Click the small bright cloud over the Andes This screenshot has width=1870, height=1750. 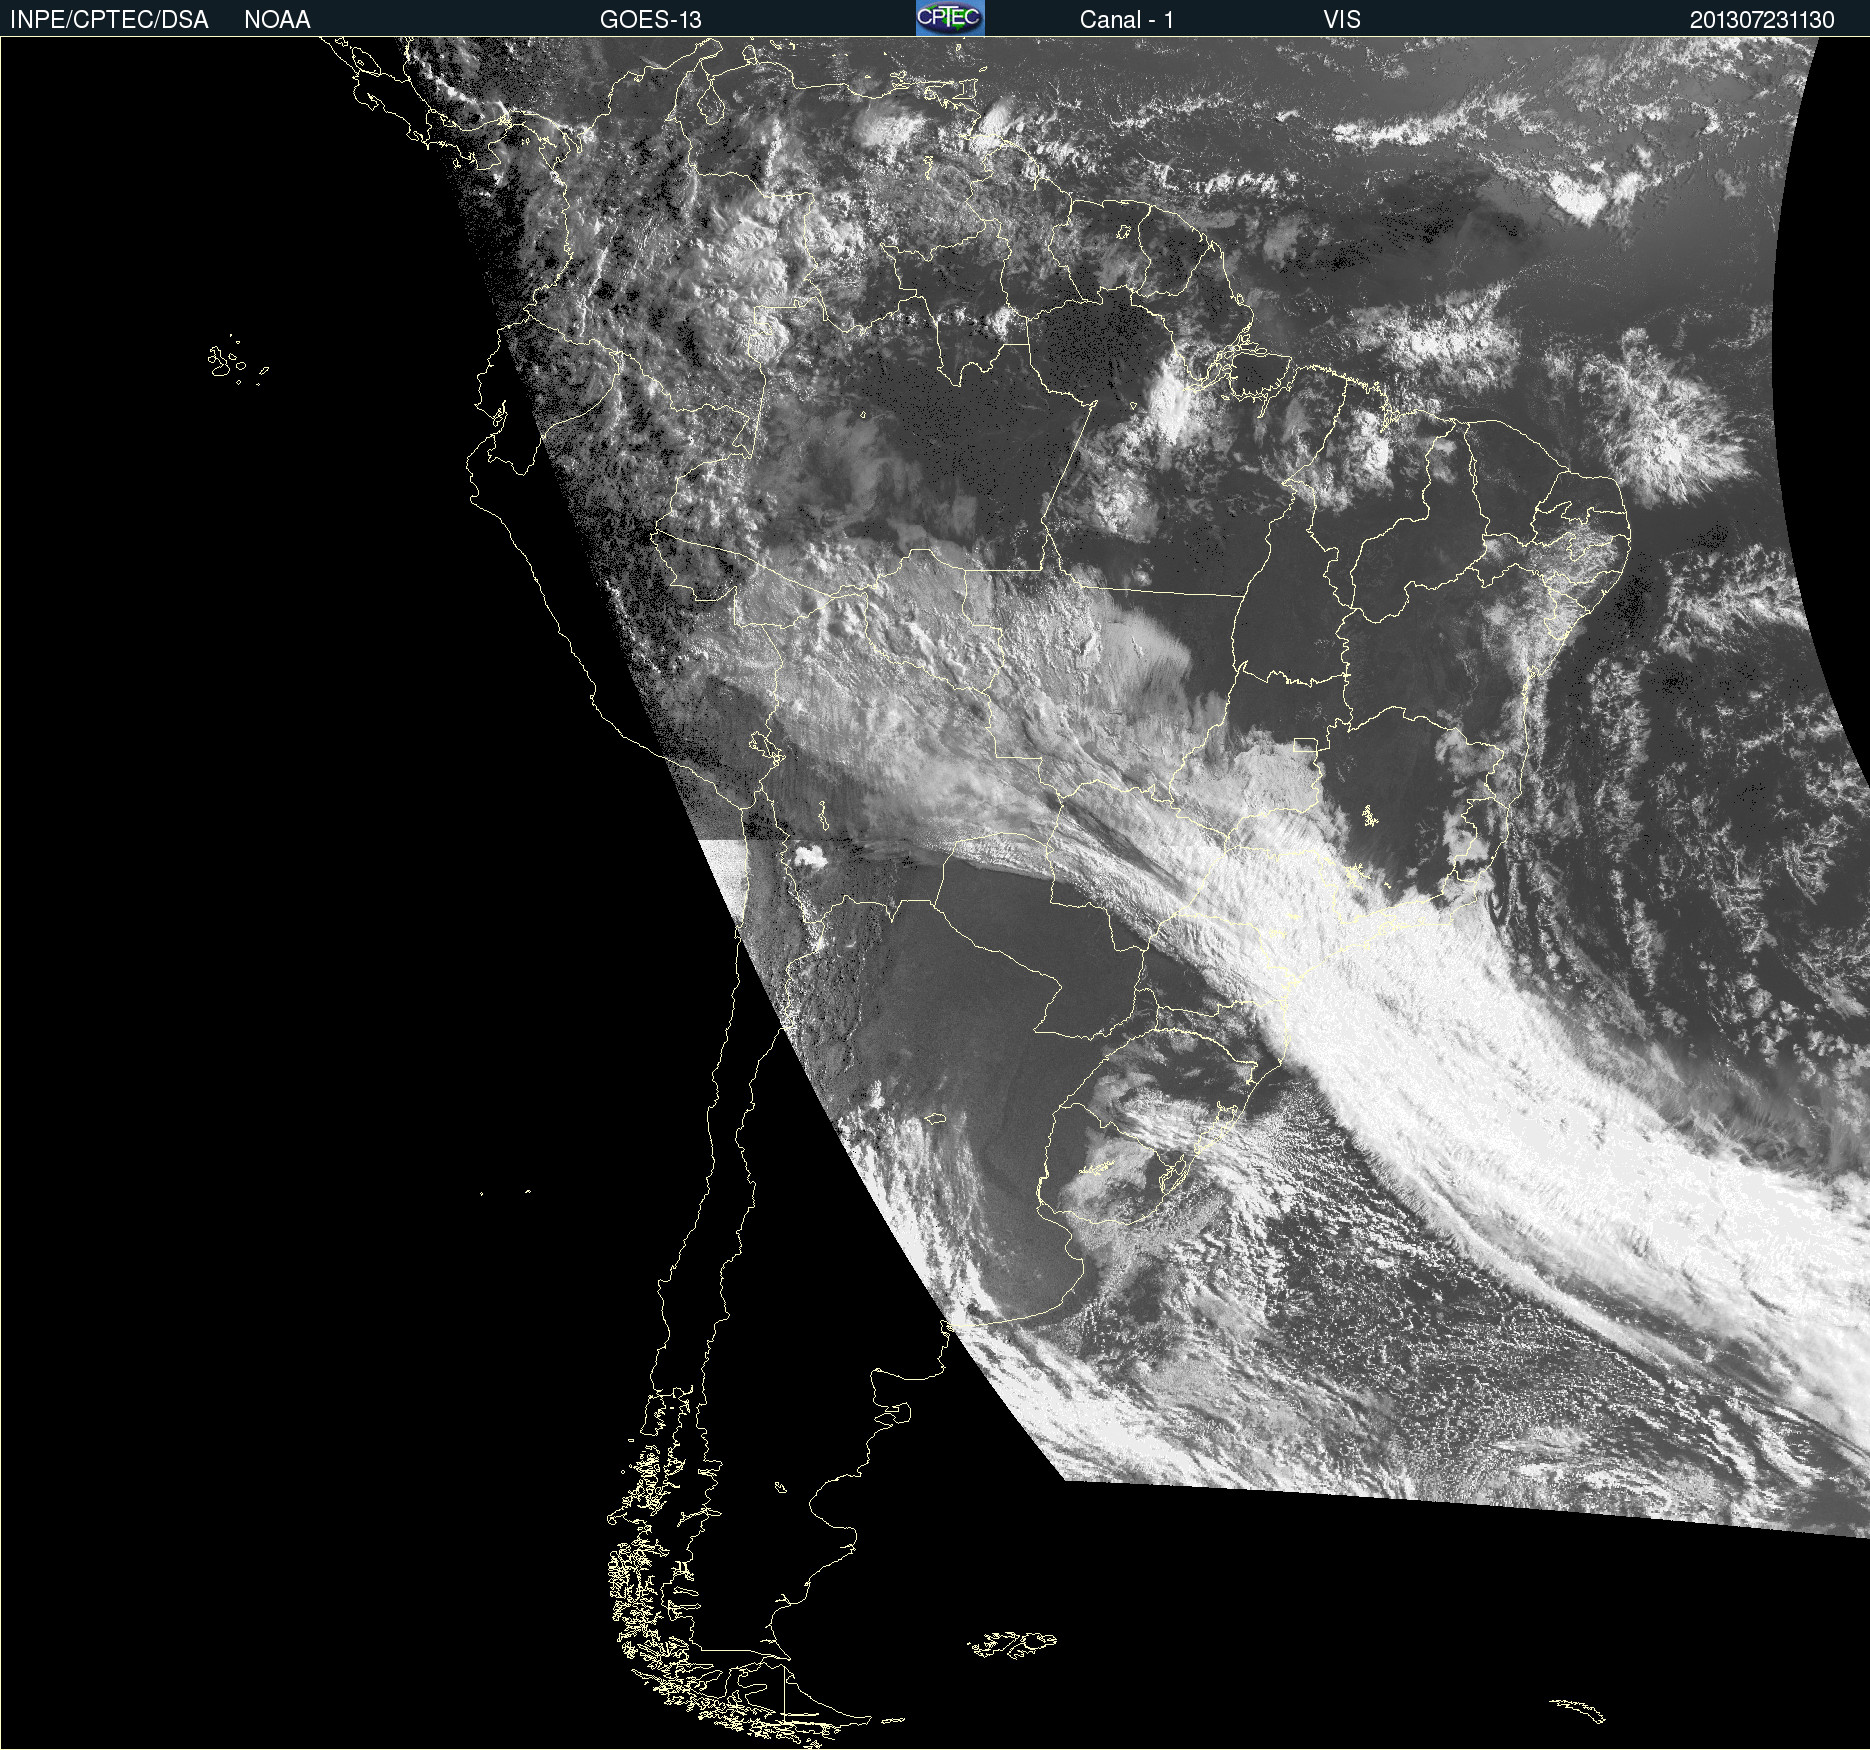click(808, 856)
